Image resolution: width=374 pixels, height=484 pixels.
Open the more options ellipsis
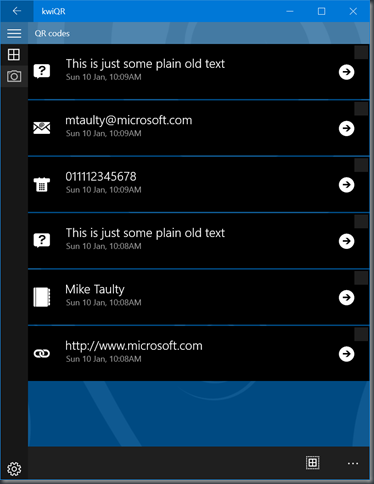(x=353, y=463)
